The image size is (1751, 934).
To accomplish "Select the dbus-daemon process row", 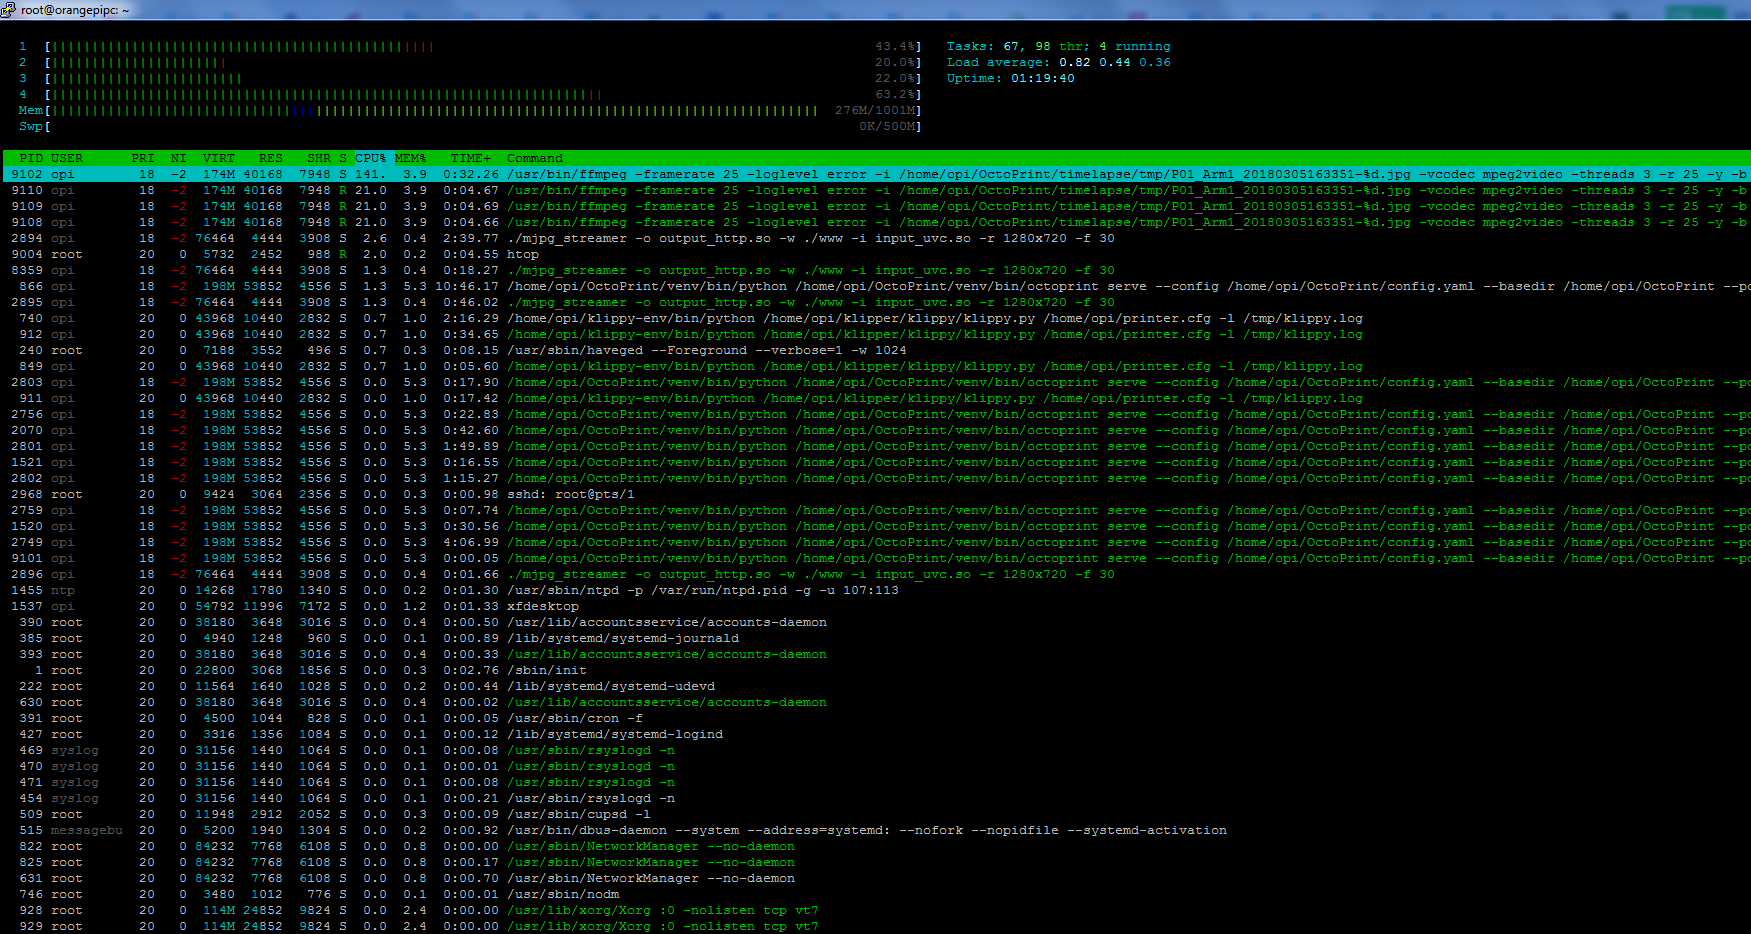I will (x=866, y=830).
